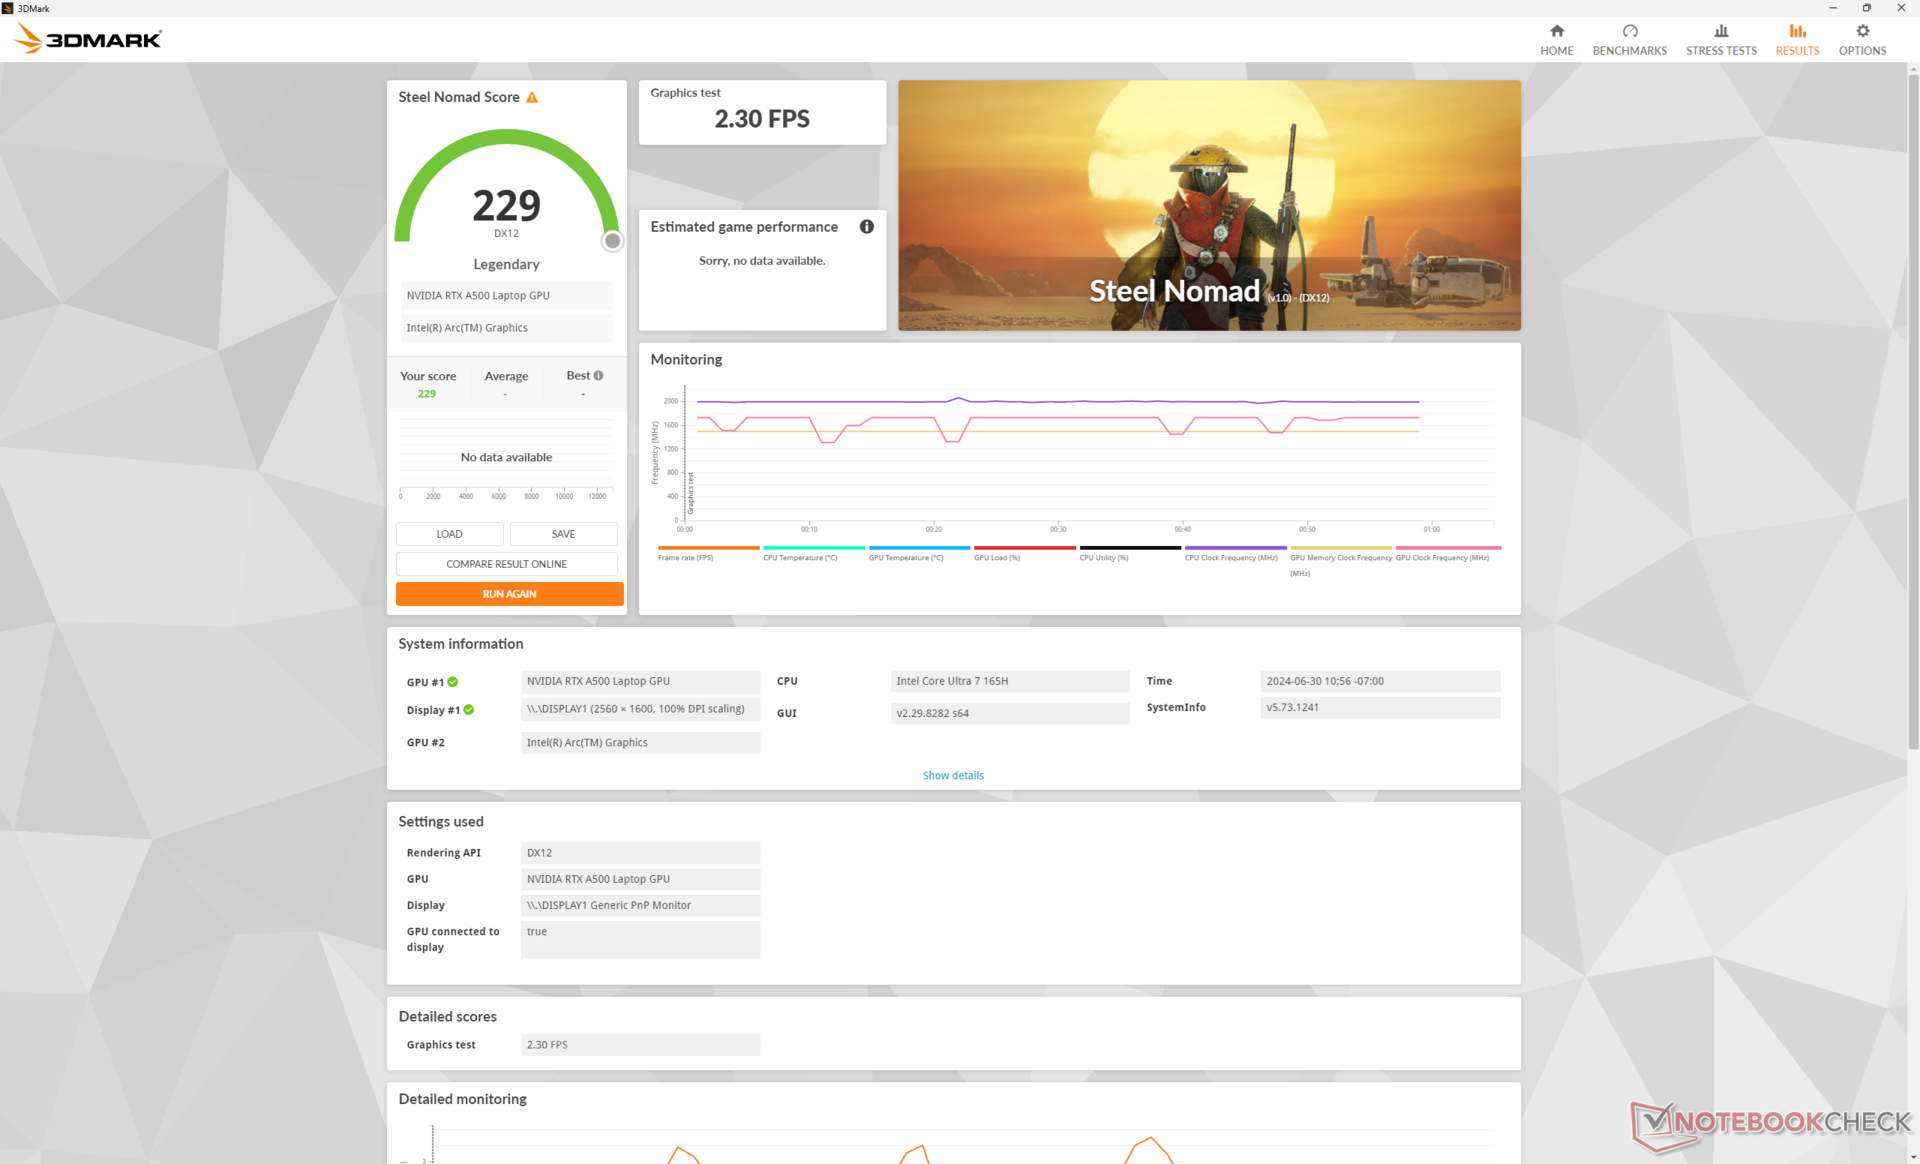Click Compare Result Online button
This screenshot has width=1920, height=1164.
(x=506, y=564)
